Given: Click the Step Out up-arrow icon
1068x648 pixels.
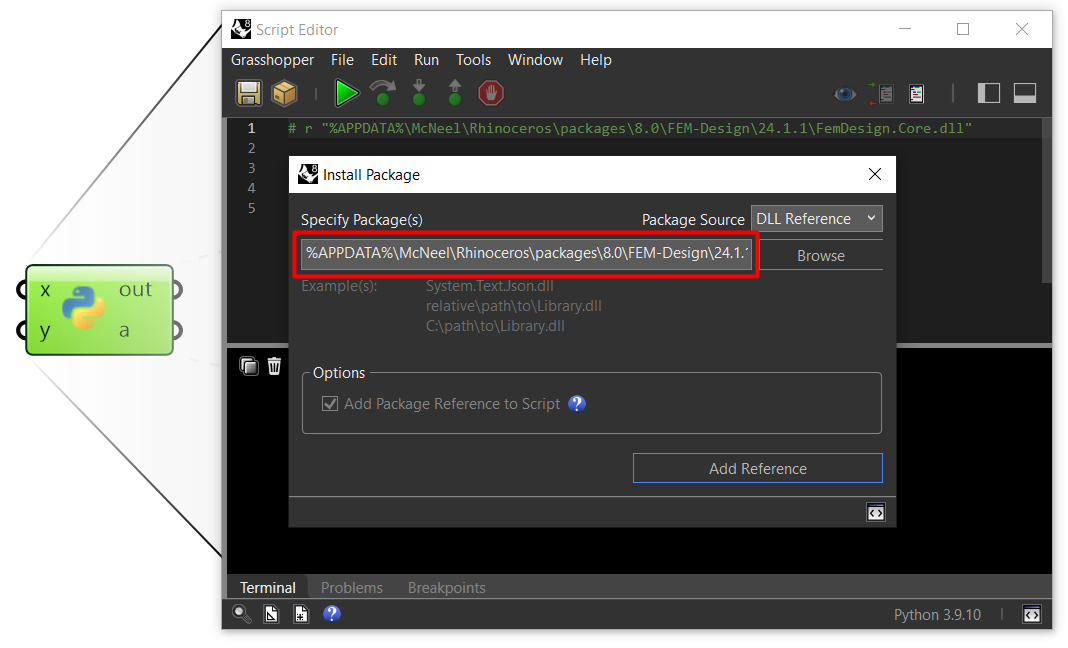Looking at the screenshot, I should [455, 93].
